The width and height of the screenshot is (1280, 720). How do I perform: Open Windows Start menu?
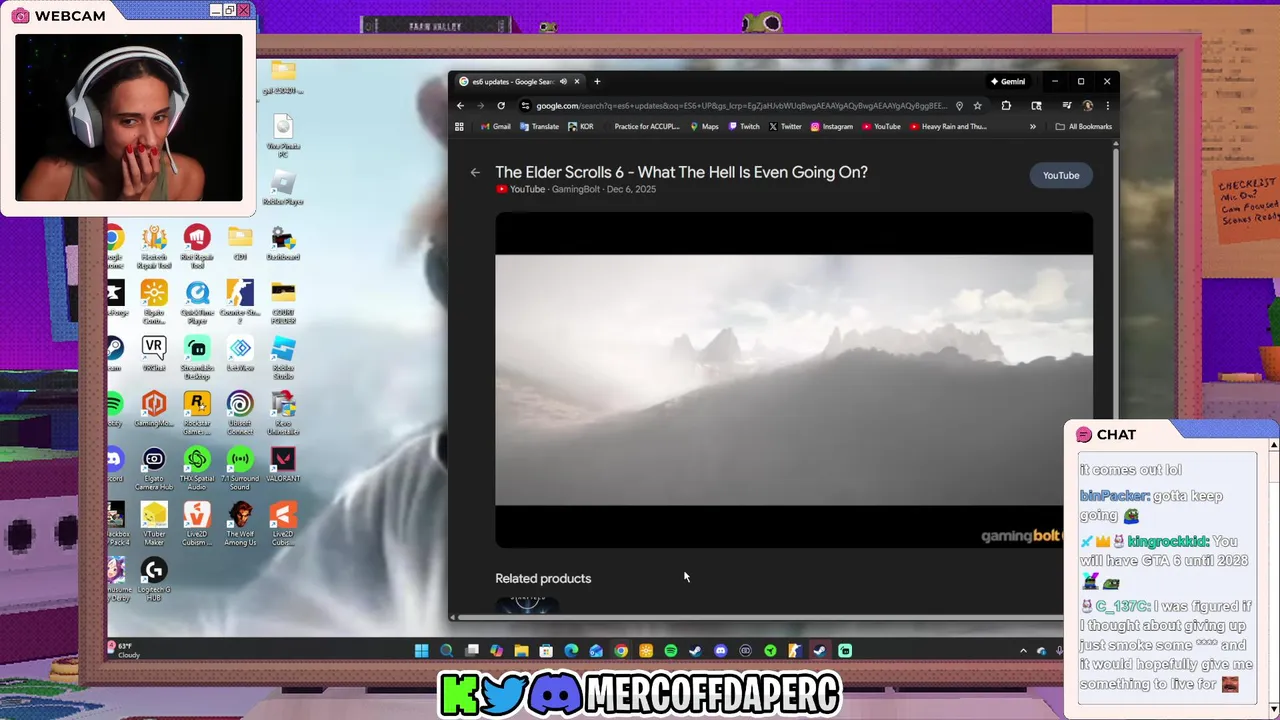click(421, 651)
